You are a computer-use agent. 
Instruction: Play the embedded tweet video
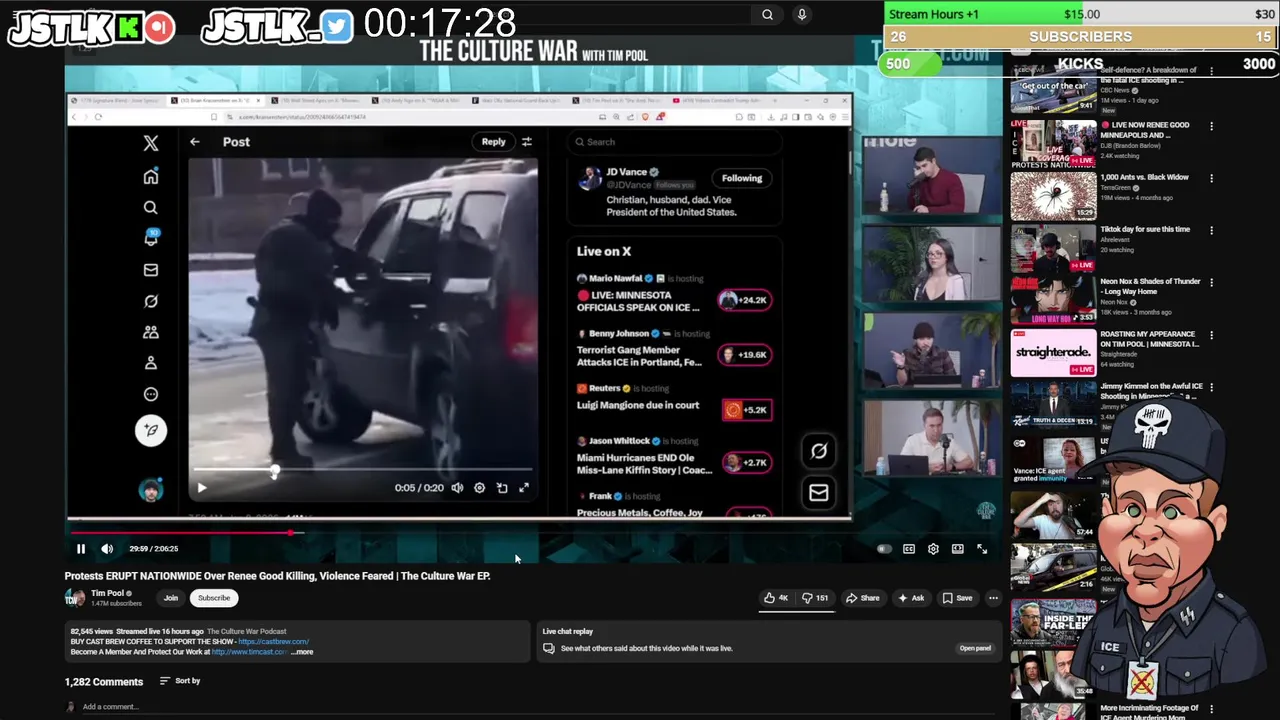(x=201, y=488)
